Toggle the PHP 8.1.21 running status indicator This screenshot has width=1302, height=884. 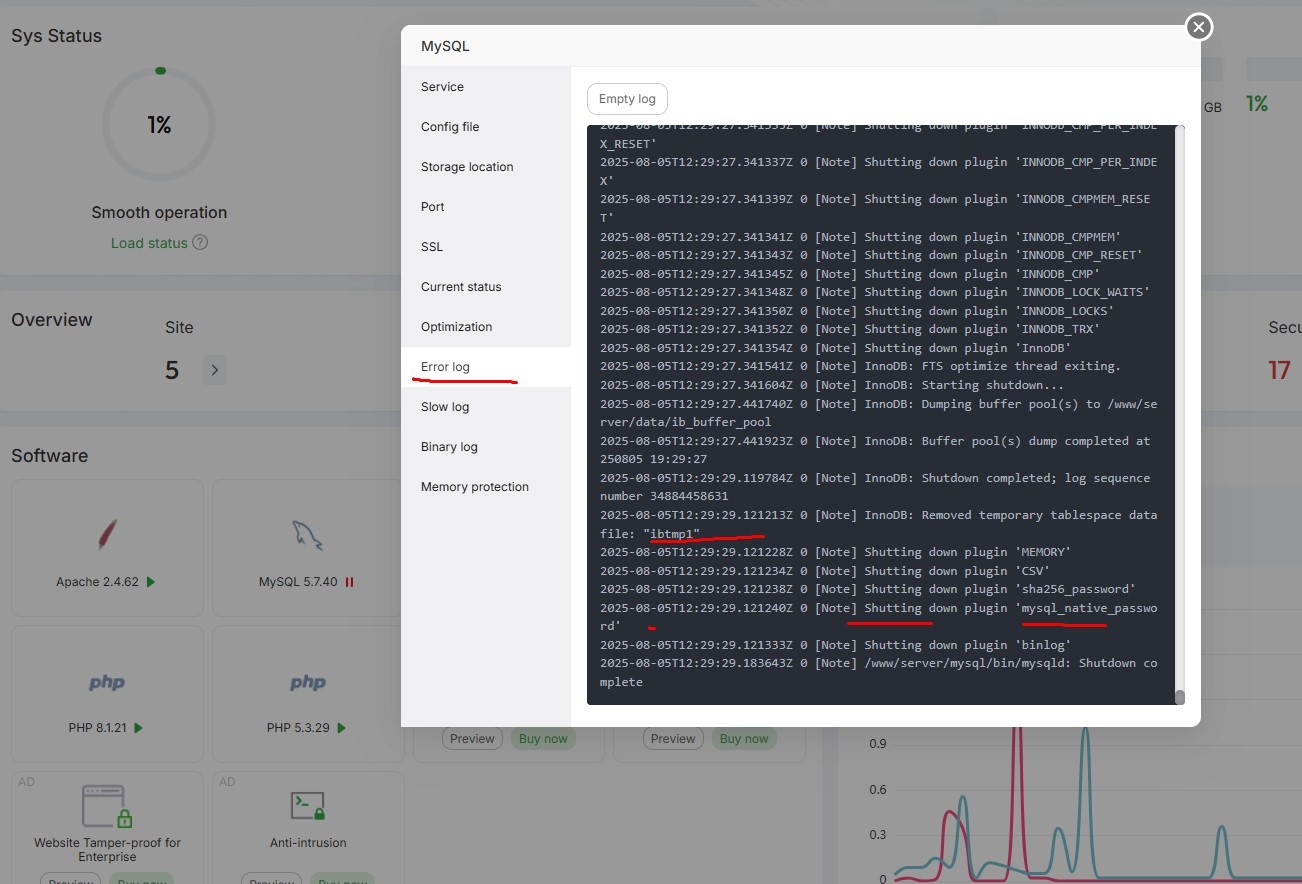[138, 728]
